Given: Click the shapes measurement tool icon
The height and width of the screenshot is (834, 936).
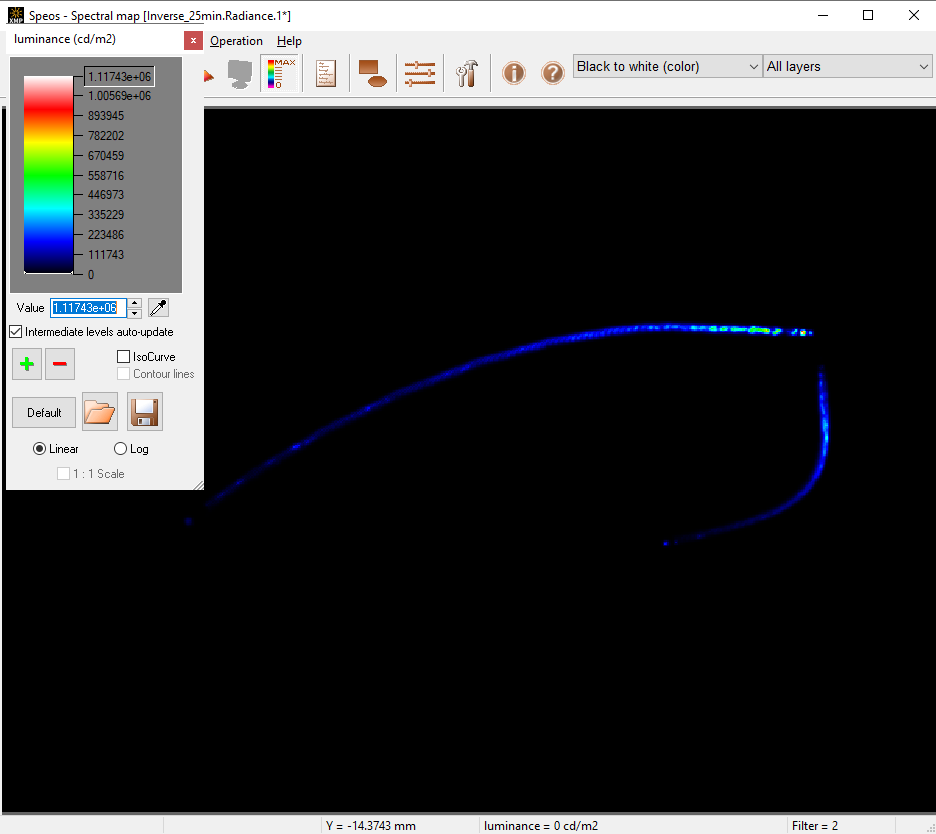Looking at the screenshot, I should click(373, 72).
